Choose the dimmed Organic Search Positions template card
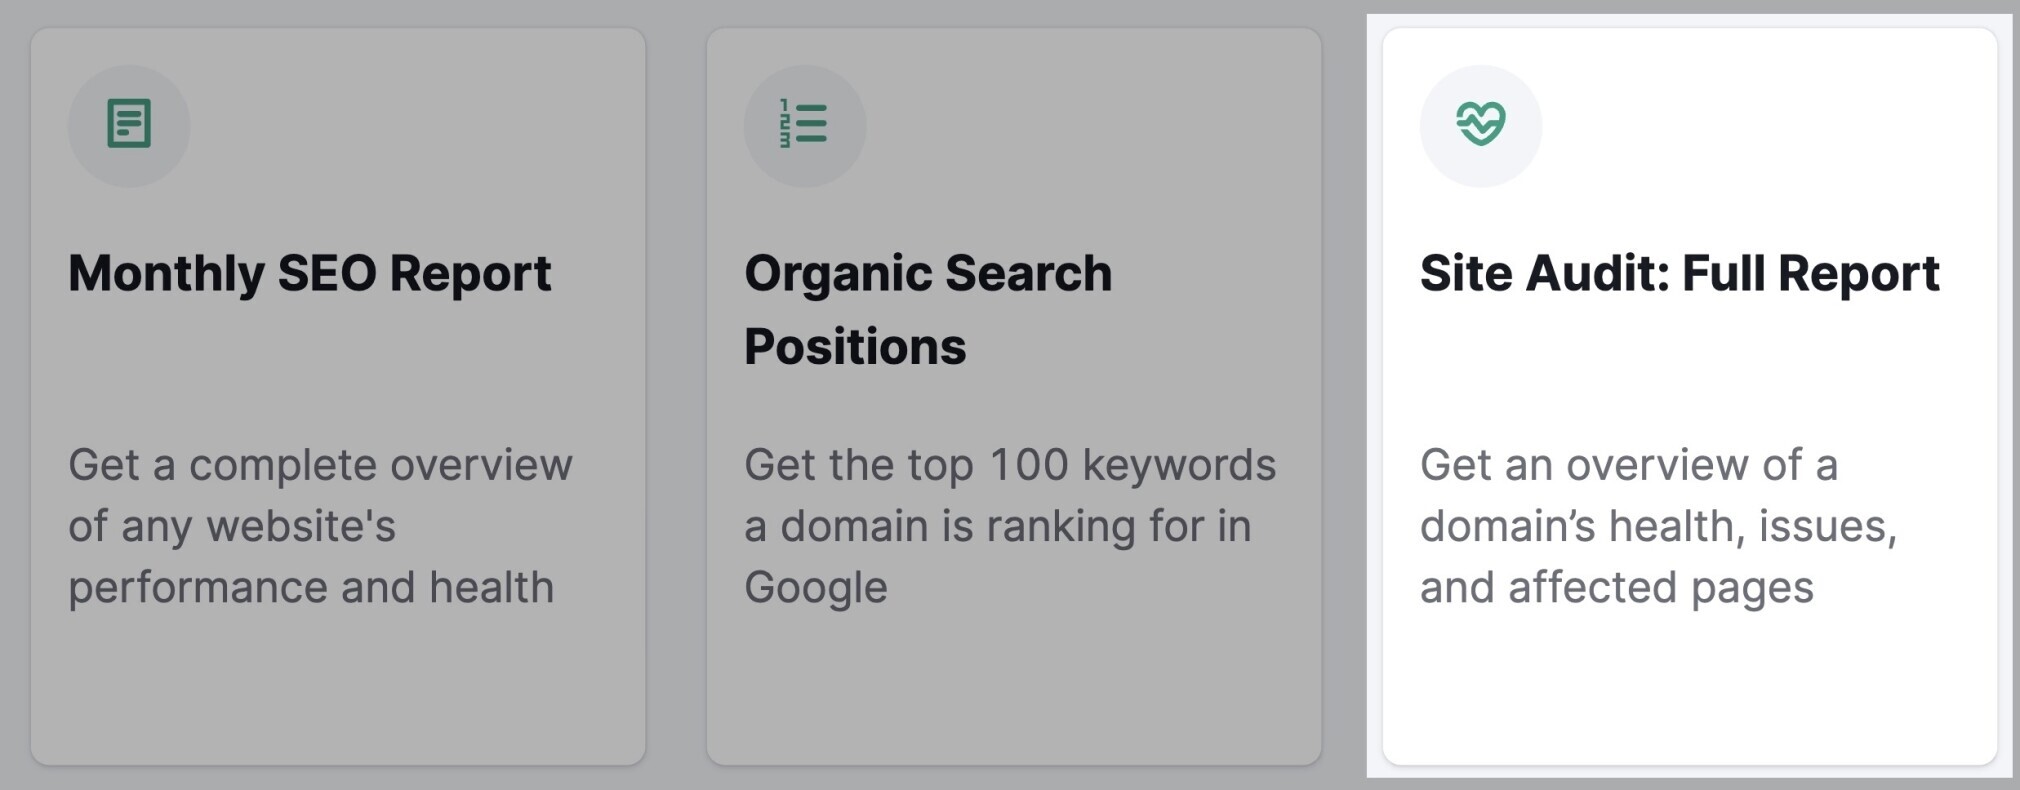2020x790 pixels. [1014, 396]
